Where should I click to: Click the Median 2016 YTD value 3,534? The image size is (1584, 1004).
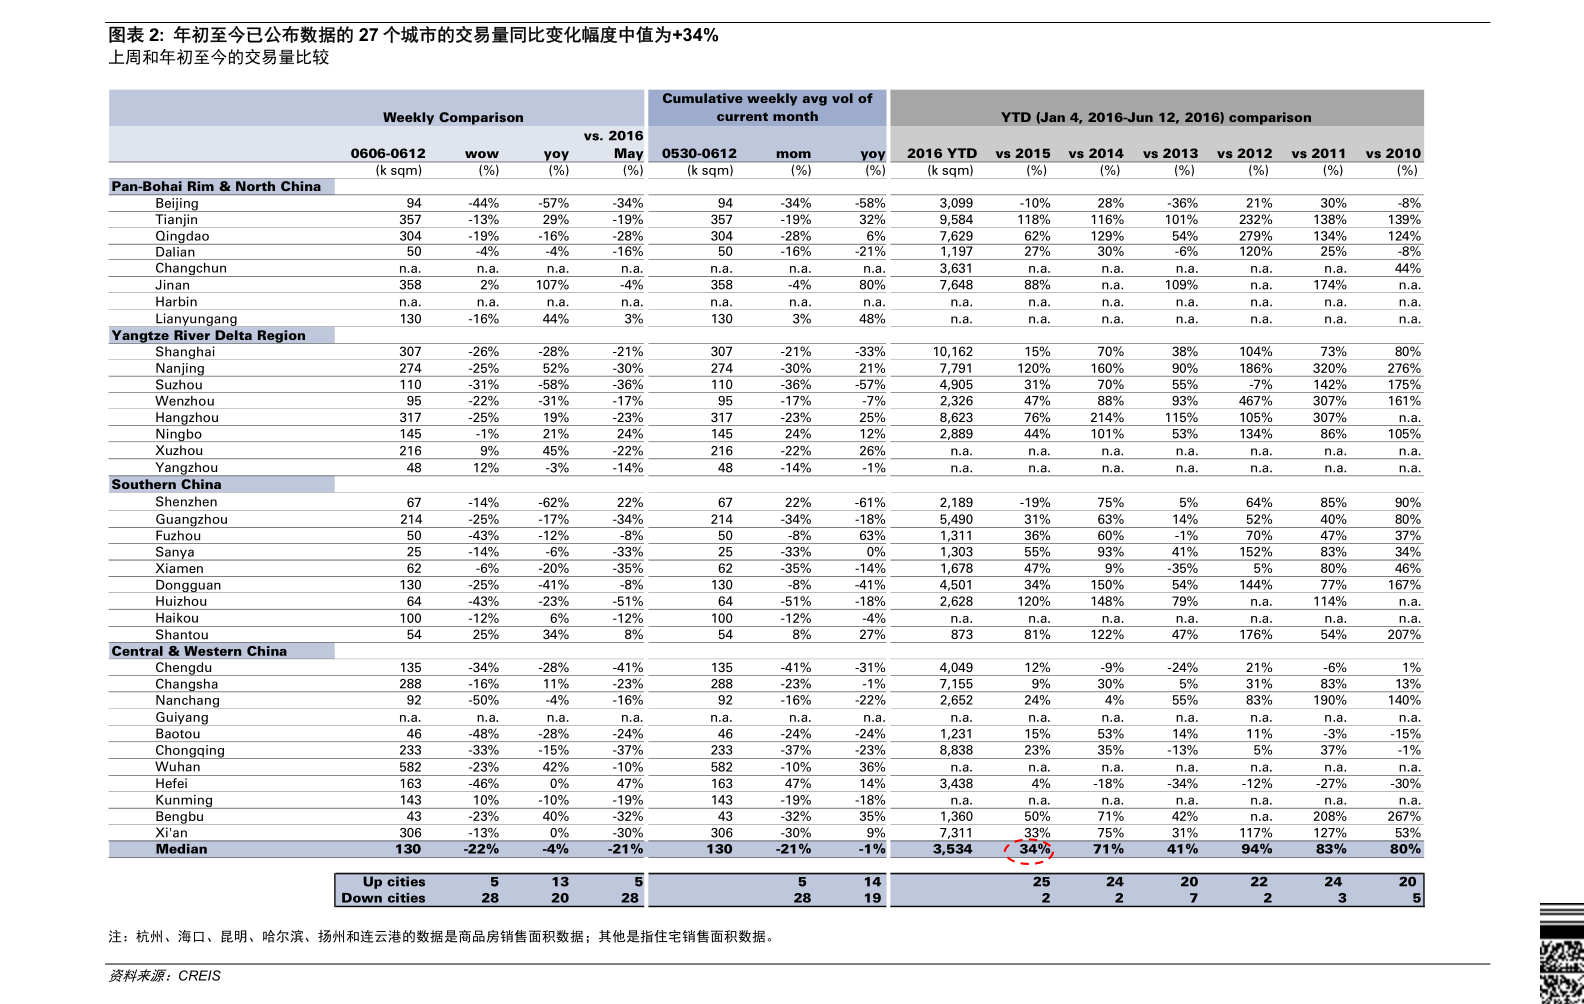point(952,849)
